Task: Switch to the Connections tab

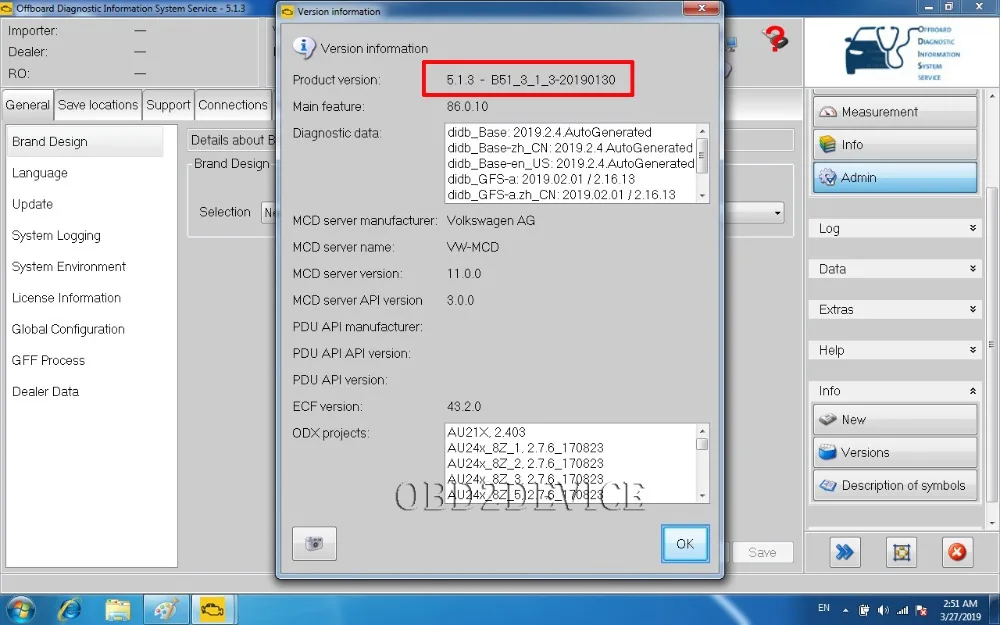Action: (233, 105)
